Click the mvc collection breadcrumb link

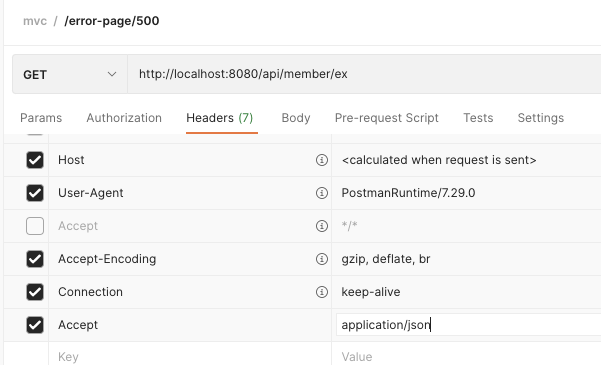[35, 21]
